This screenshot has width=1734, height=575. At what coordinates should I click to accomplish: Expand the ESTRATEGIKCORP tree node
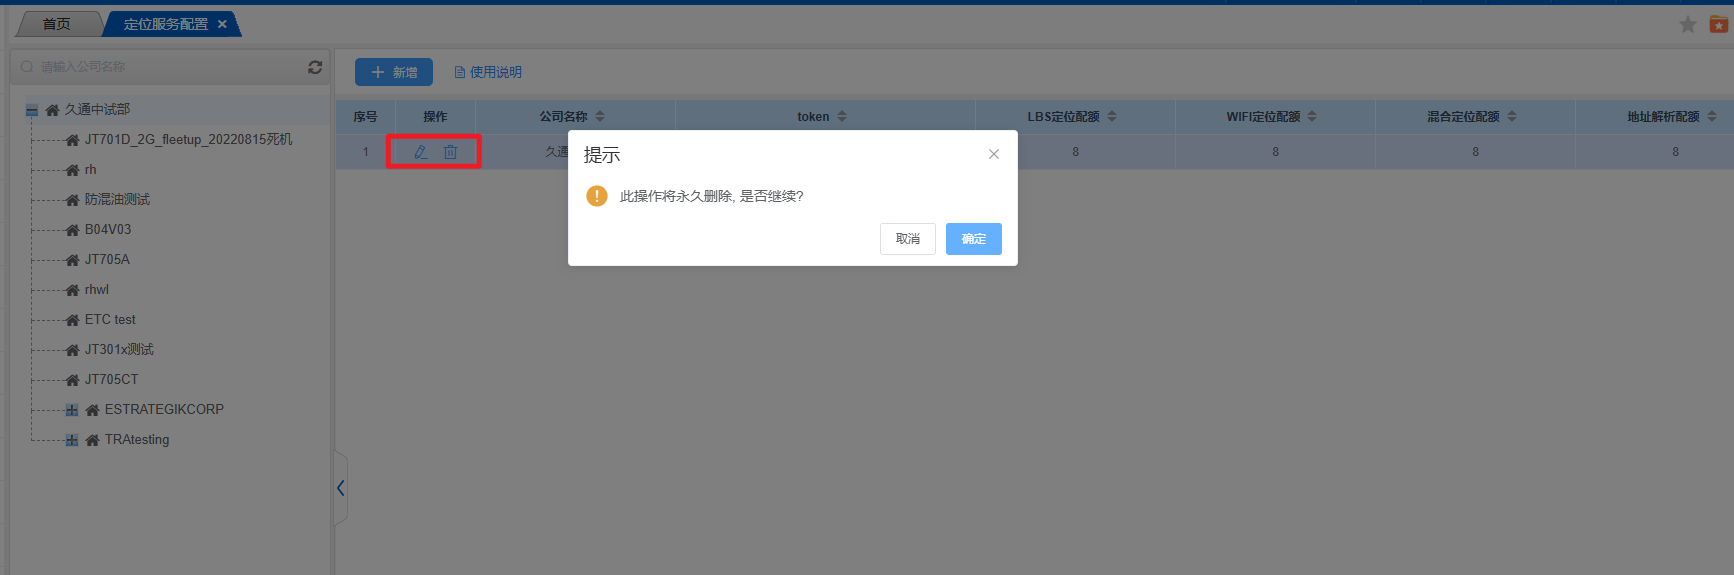coord(71,410)
